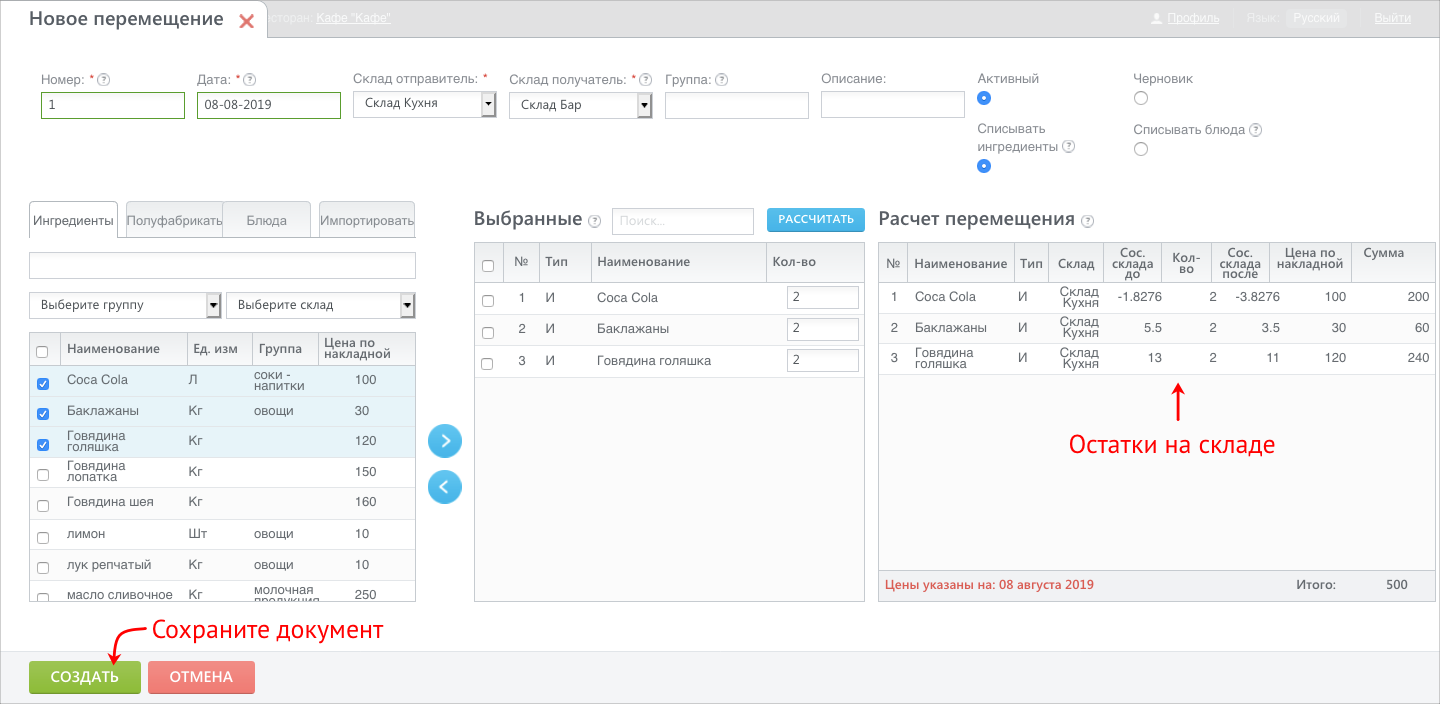This screenshot has height=704, width=1440.
Task: Toggle select-all checkbox in Выбранные header
Action: pyautogui.click(x=488, y=265)
